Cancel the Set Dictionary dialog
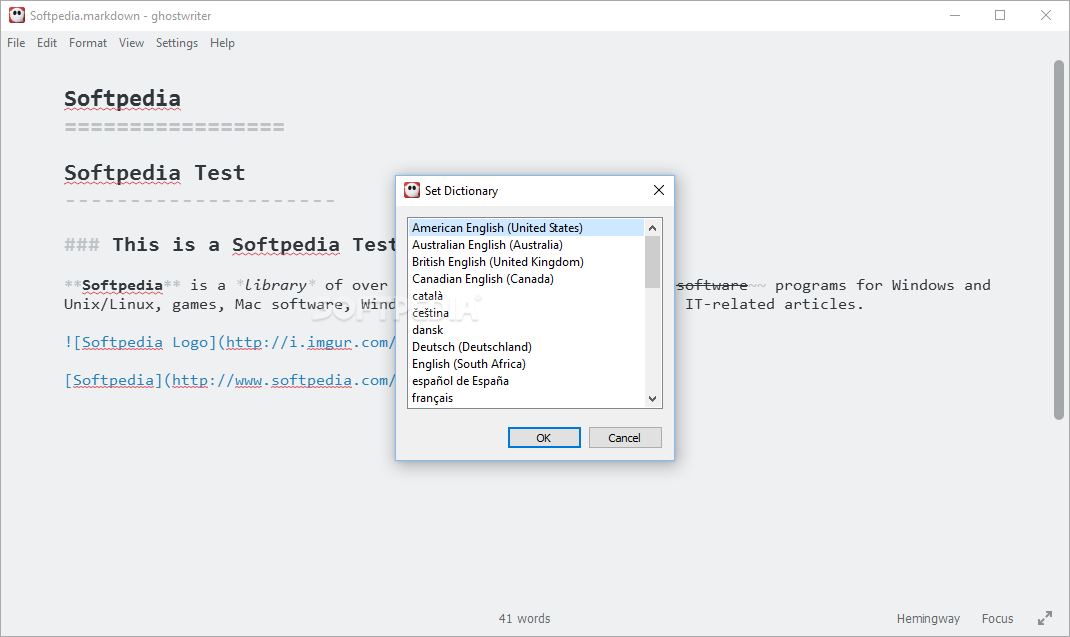1070x637 pixels. pyautogui.click(x=625, y=438)
